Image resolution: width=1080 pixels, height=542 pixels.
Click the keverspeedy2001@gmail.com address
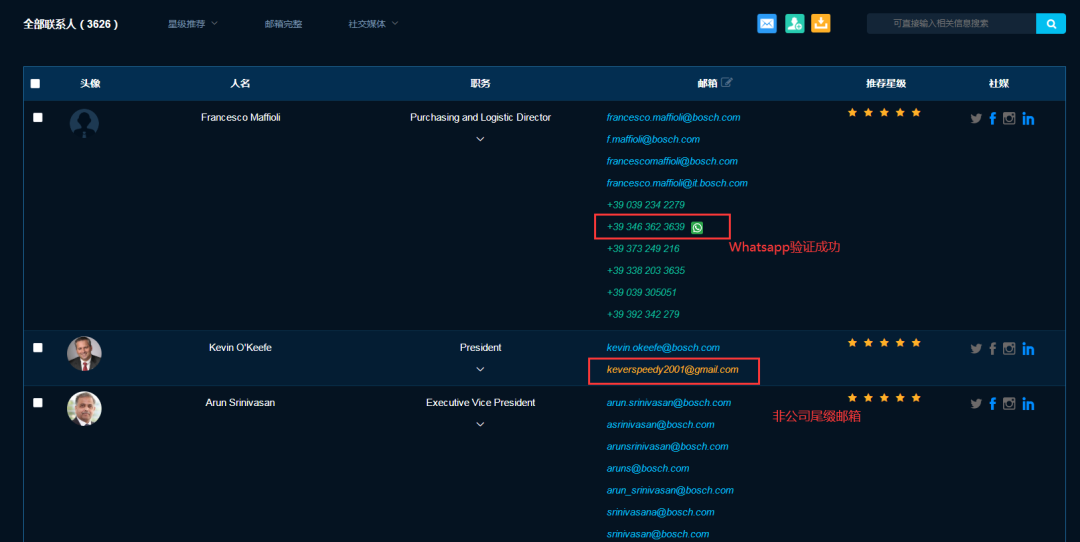(x=672, y=369)
